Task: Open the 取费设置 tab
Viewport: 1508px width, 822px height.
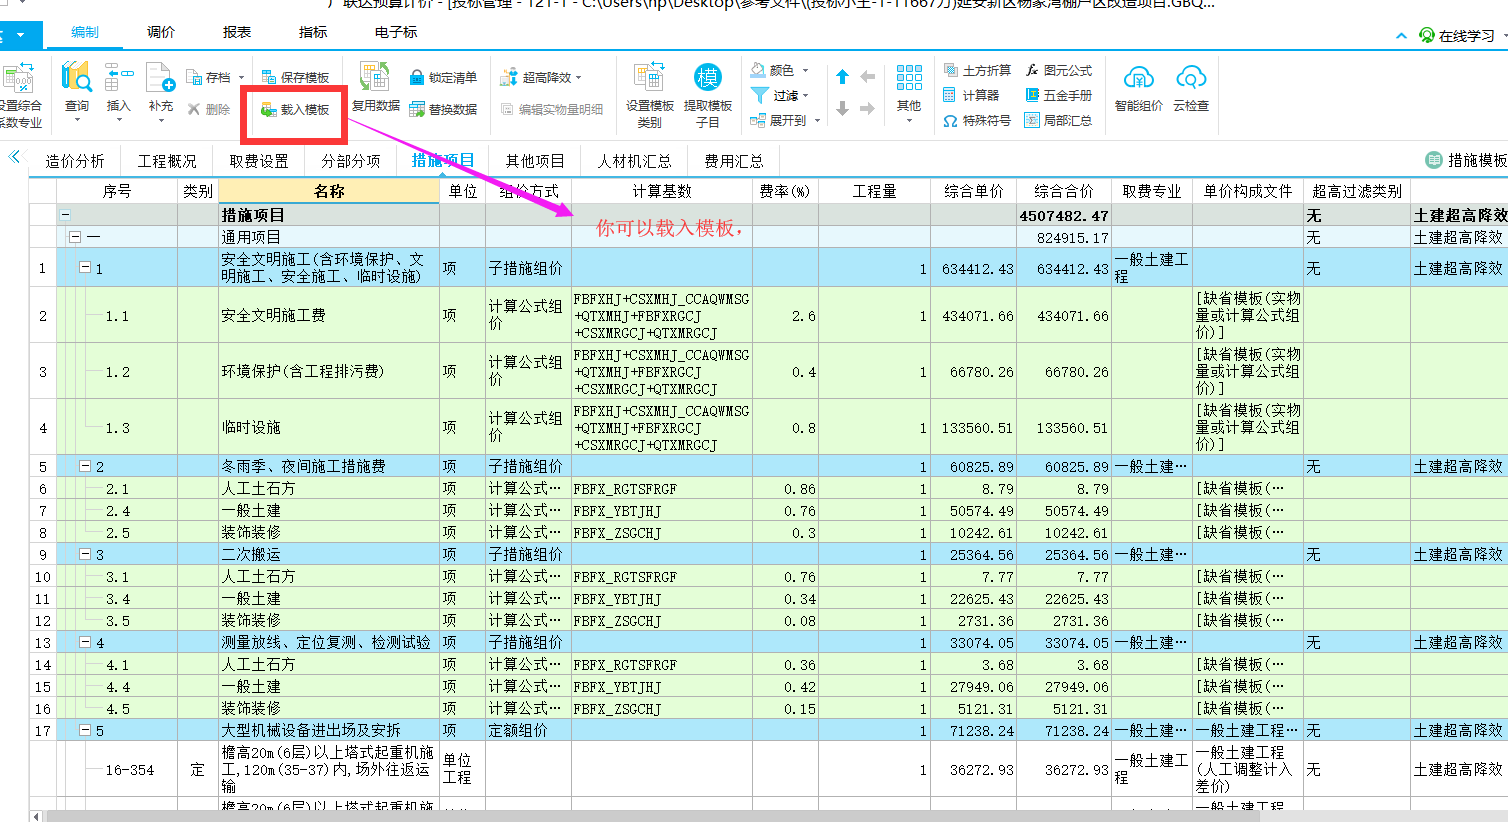Action: (x=258, y=160)
